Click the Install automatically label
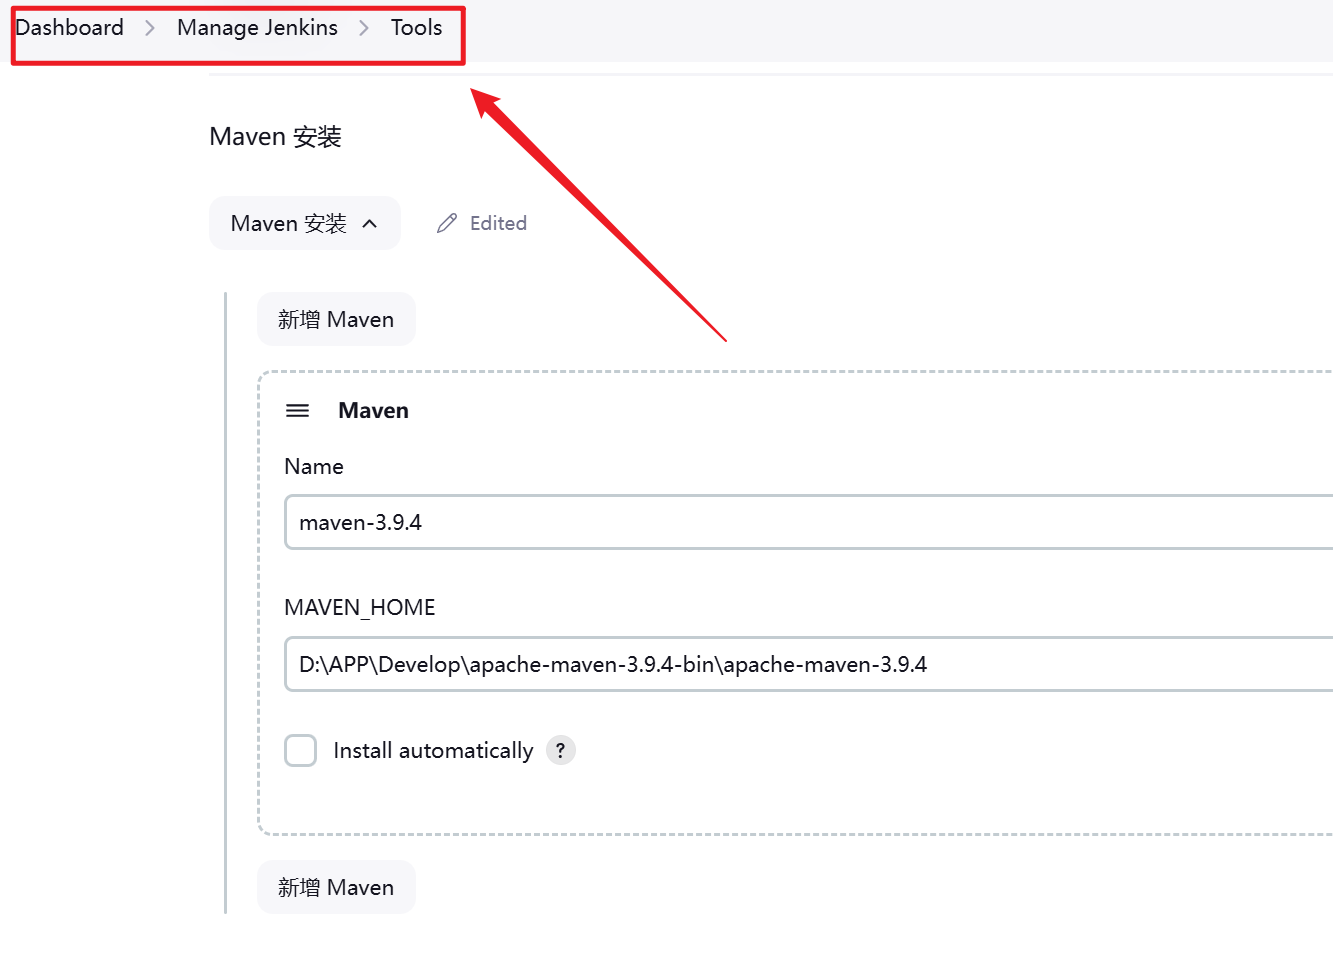Viewport: 1333px width, 955px height. [433, 750]
